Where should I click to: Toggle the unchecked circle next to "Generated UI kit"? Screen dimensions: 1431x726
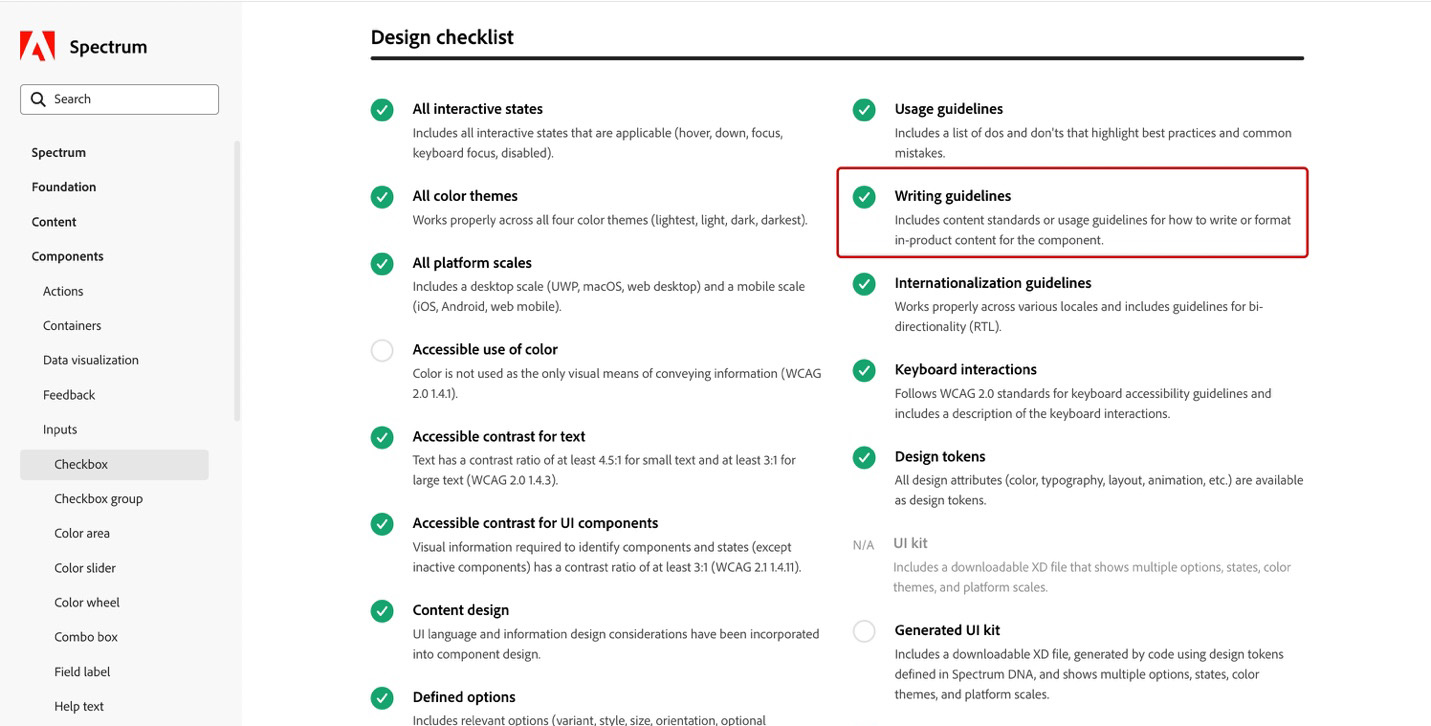[x=863, y=631]
